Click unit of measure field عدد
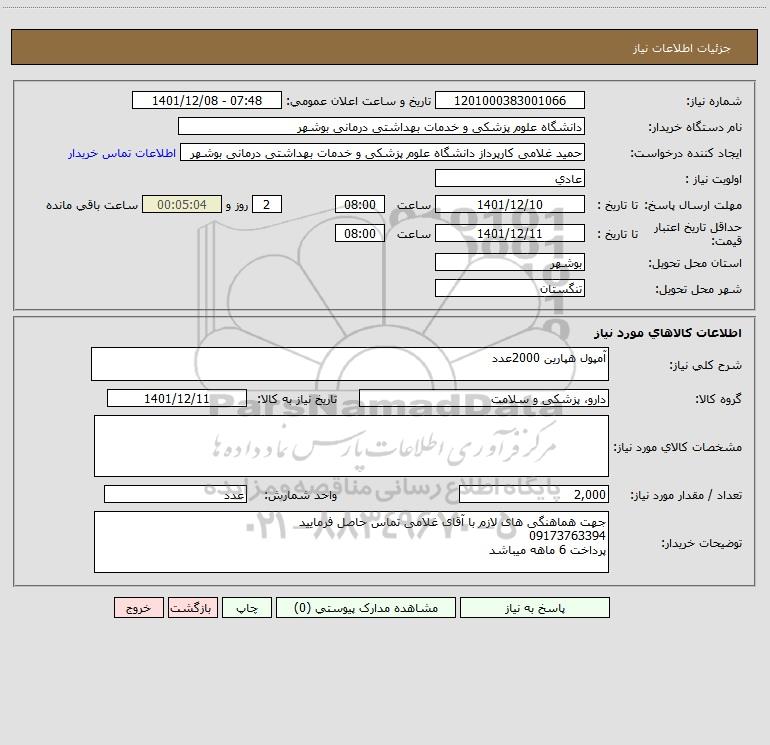The height and width of the screenshot is (745, 770). (175, 494)
